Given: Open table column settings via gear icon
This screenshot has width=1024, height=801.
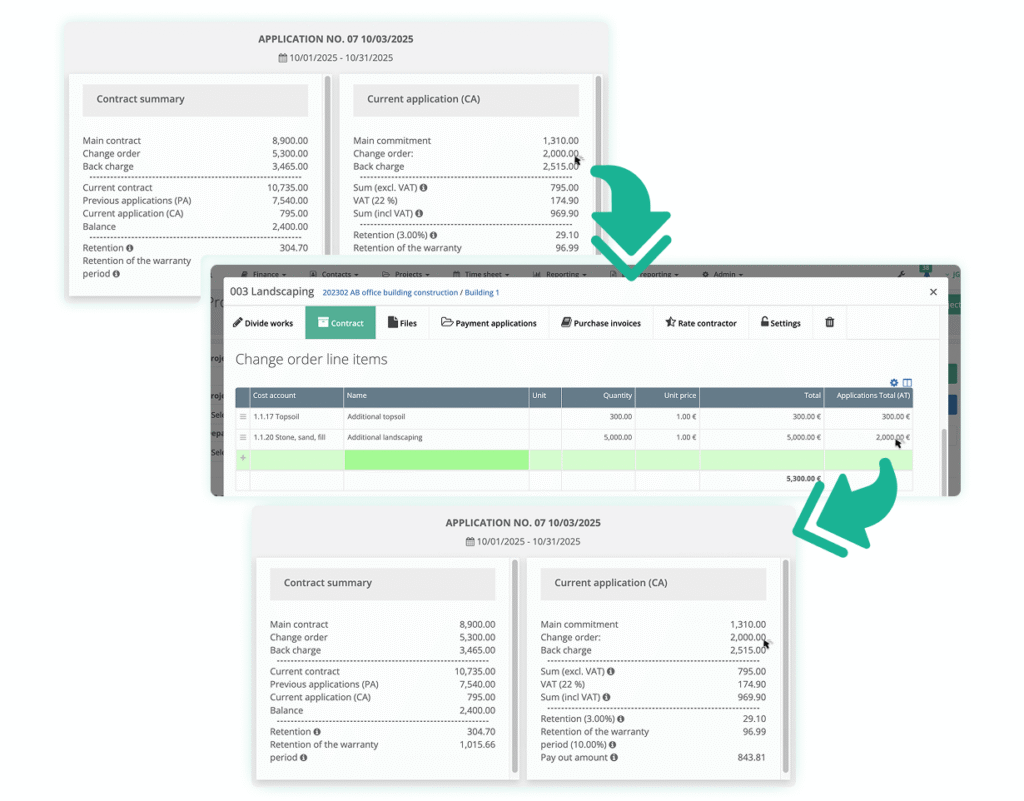Looking at the screenshot, I should 894,382.
